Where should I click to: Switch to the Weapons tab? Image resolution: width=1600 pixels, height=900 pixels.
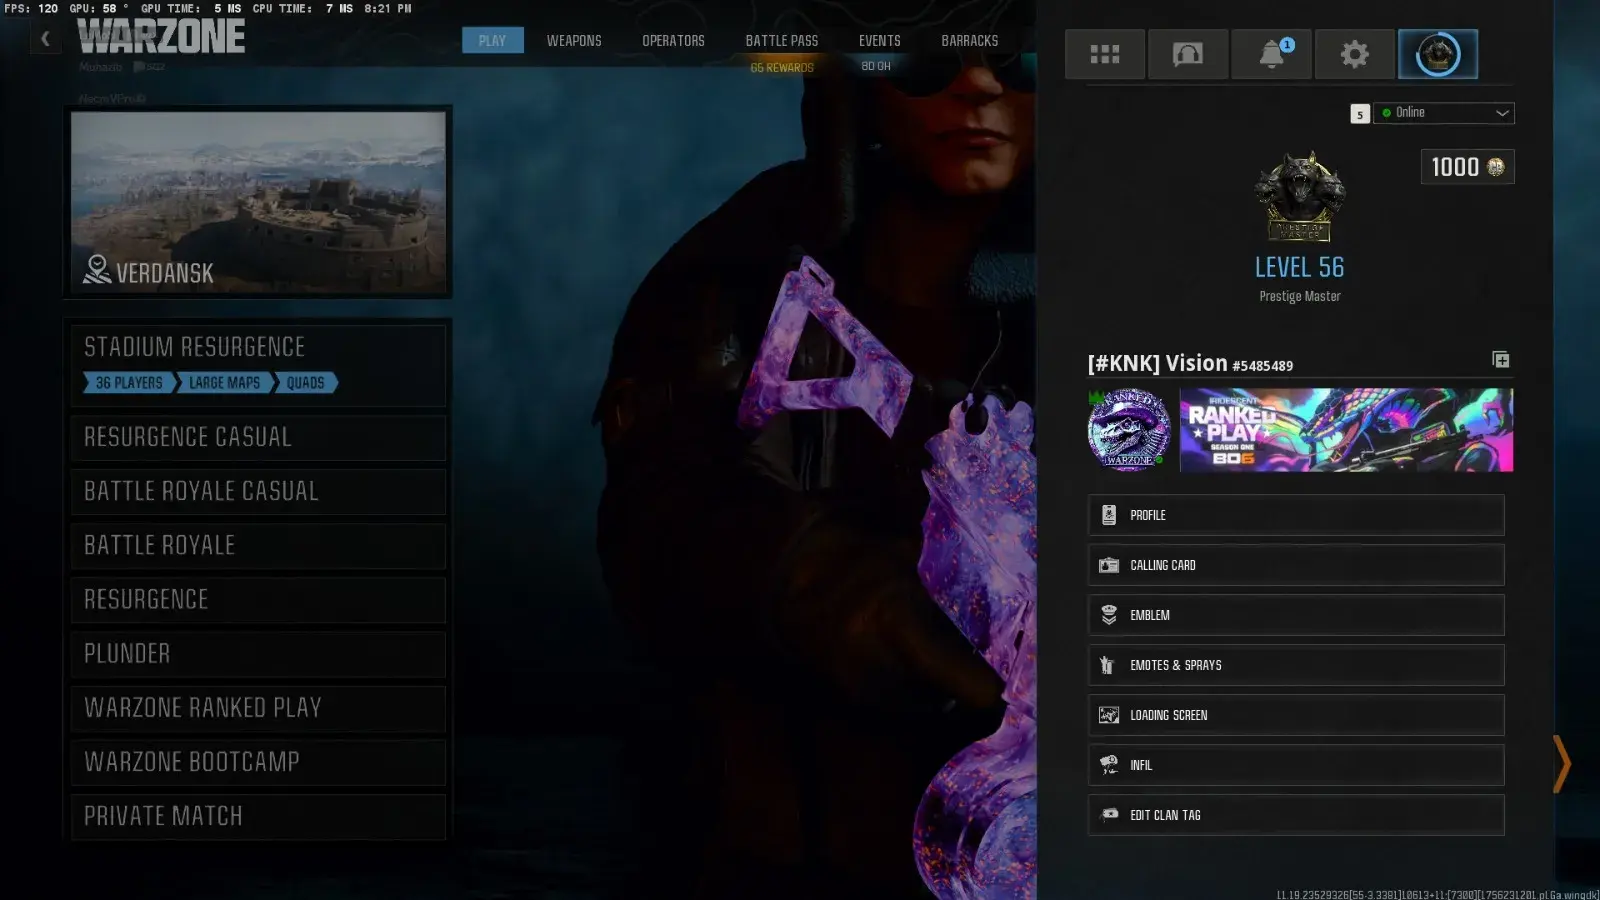pos(574,41)
